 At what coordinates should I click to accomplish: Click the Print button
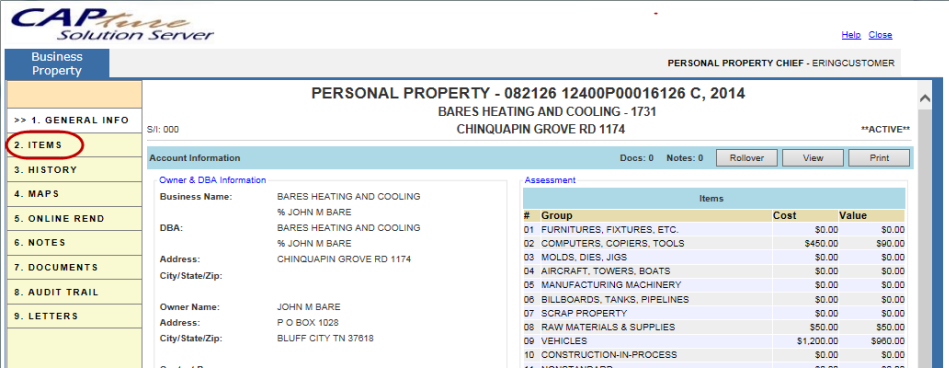tap(879, 158)
